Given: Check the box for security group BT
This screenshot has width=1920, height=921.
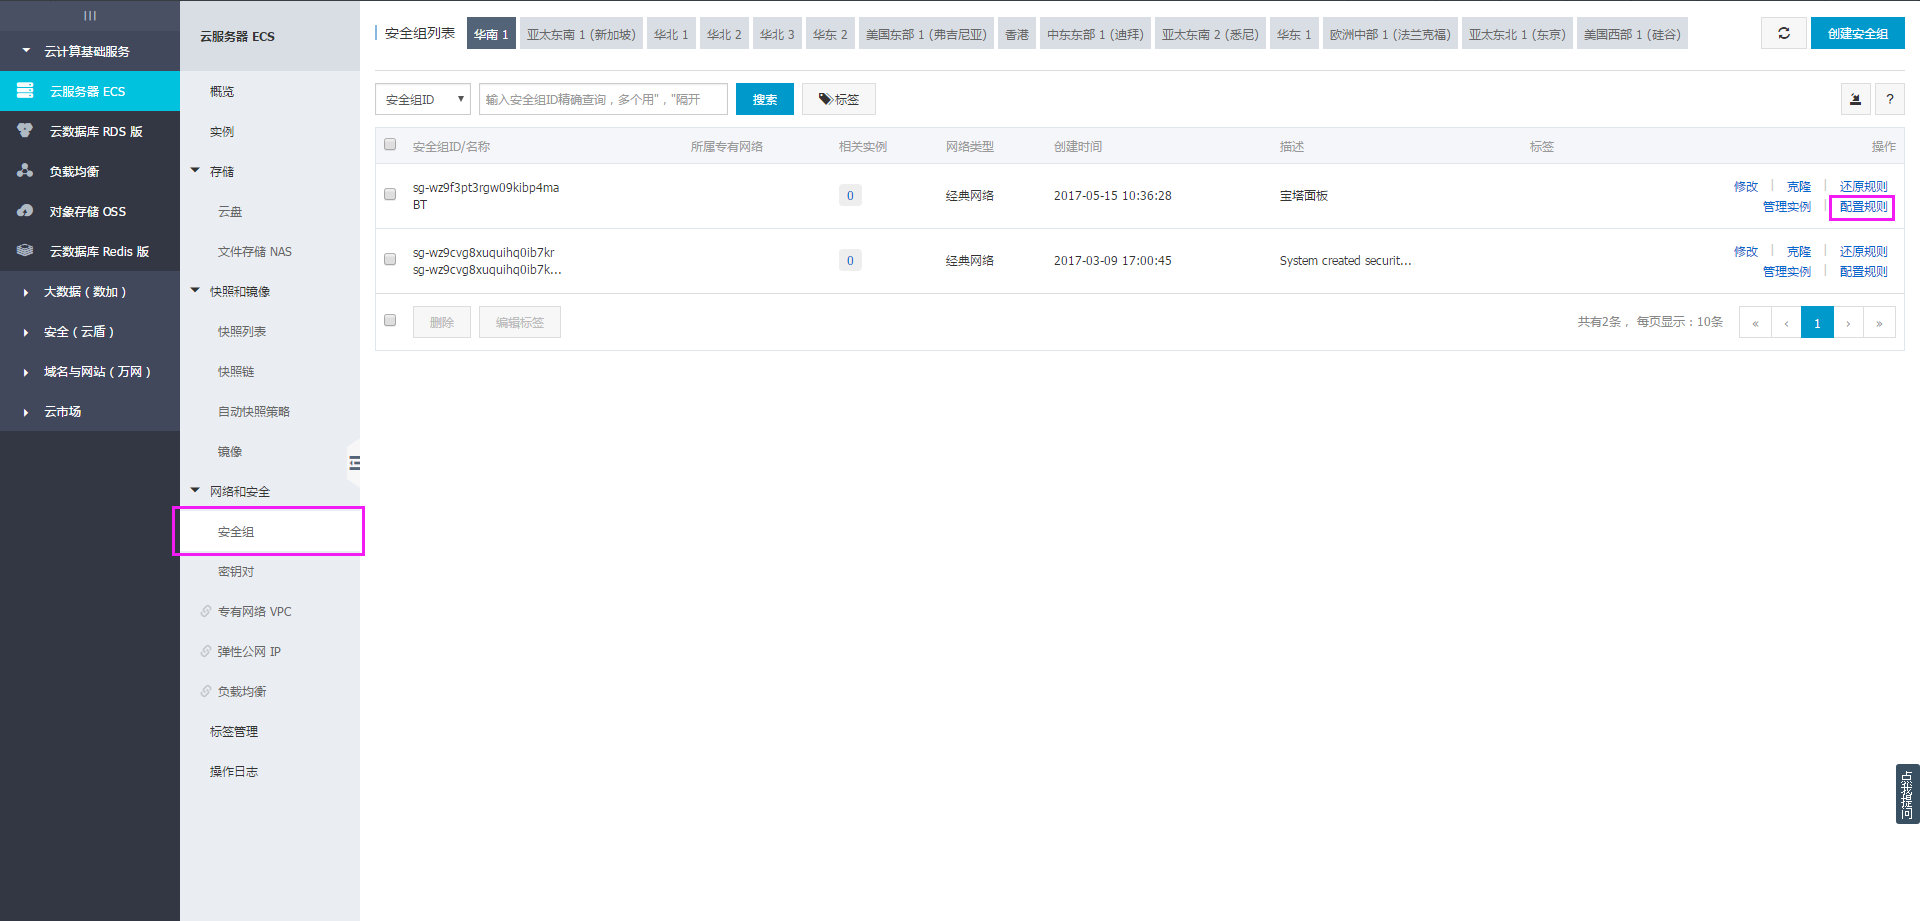Looking at the screenshot, I should click(x=390, y=194).
